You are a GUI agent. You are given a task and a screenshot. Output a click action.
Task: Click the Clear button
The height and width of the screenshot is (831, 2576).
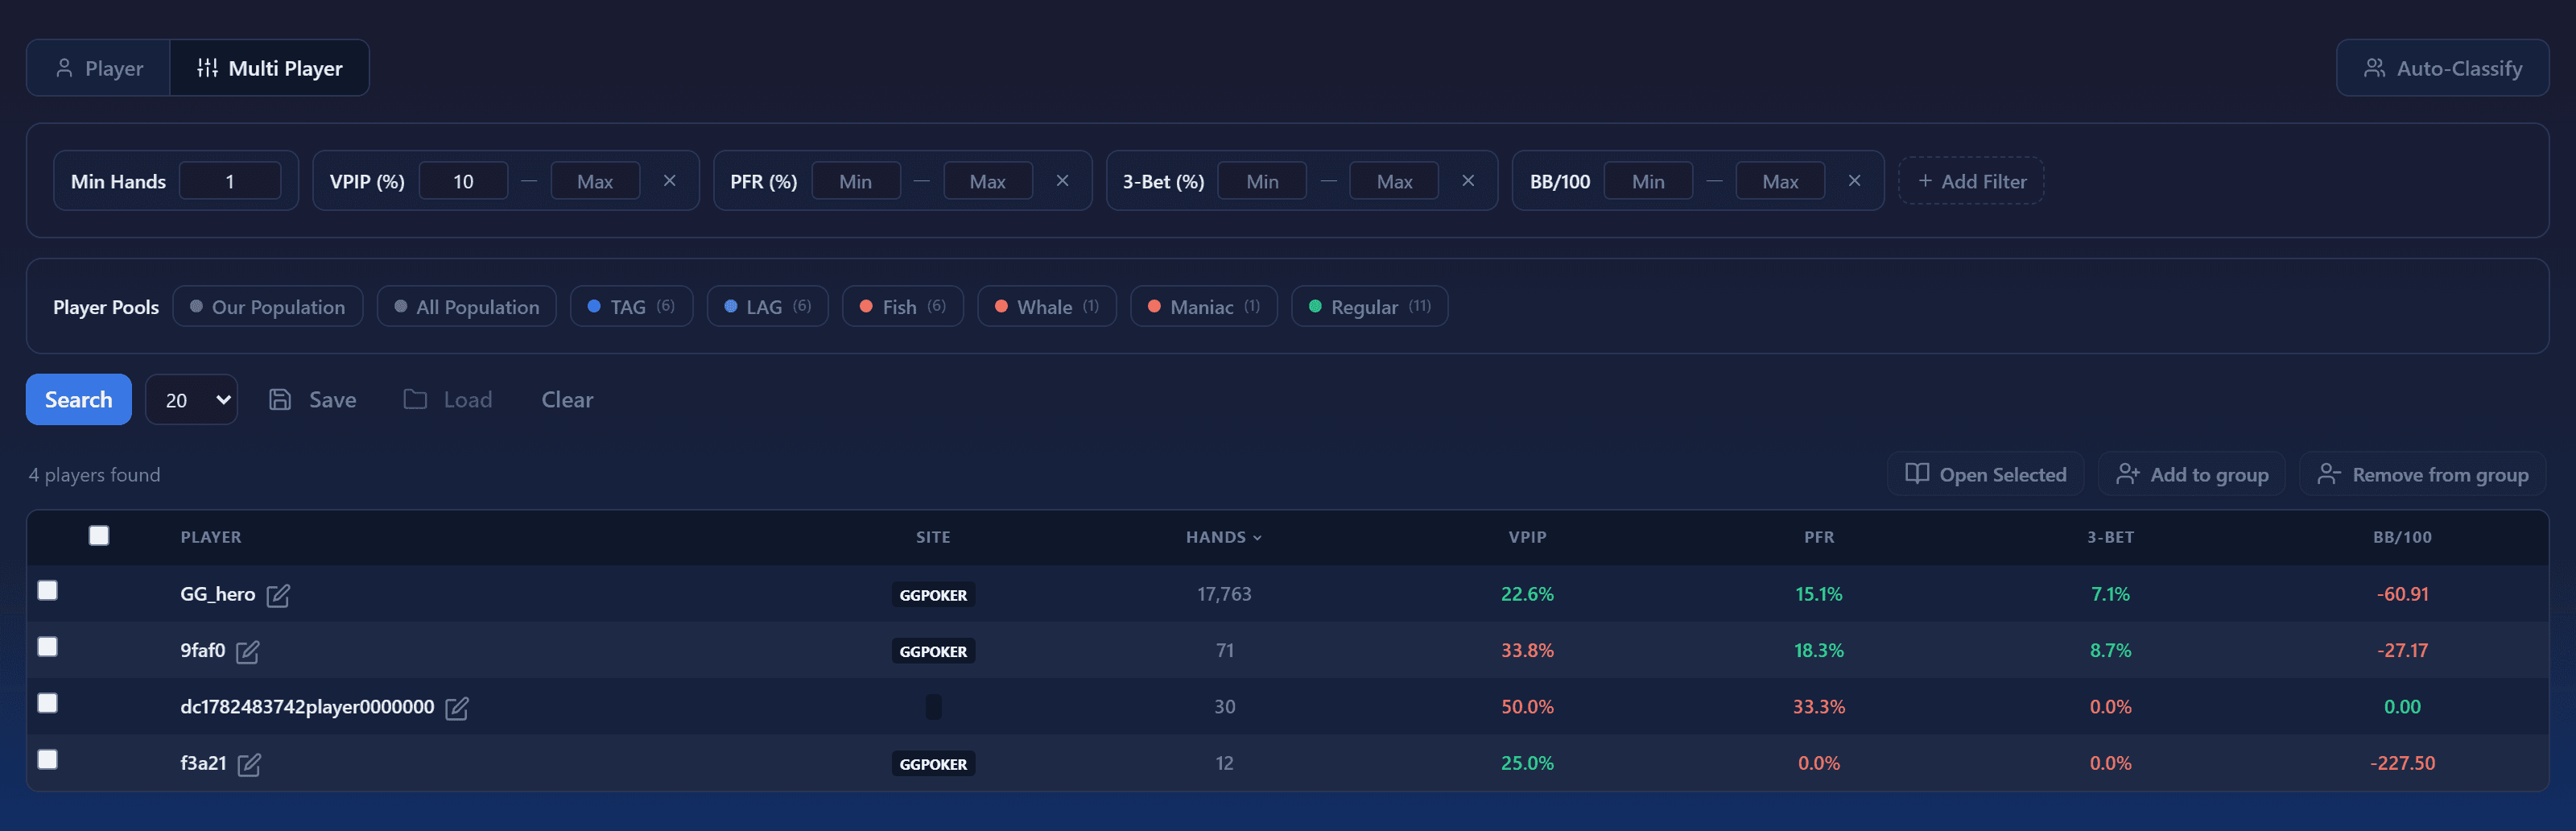[567, 400]
